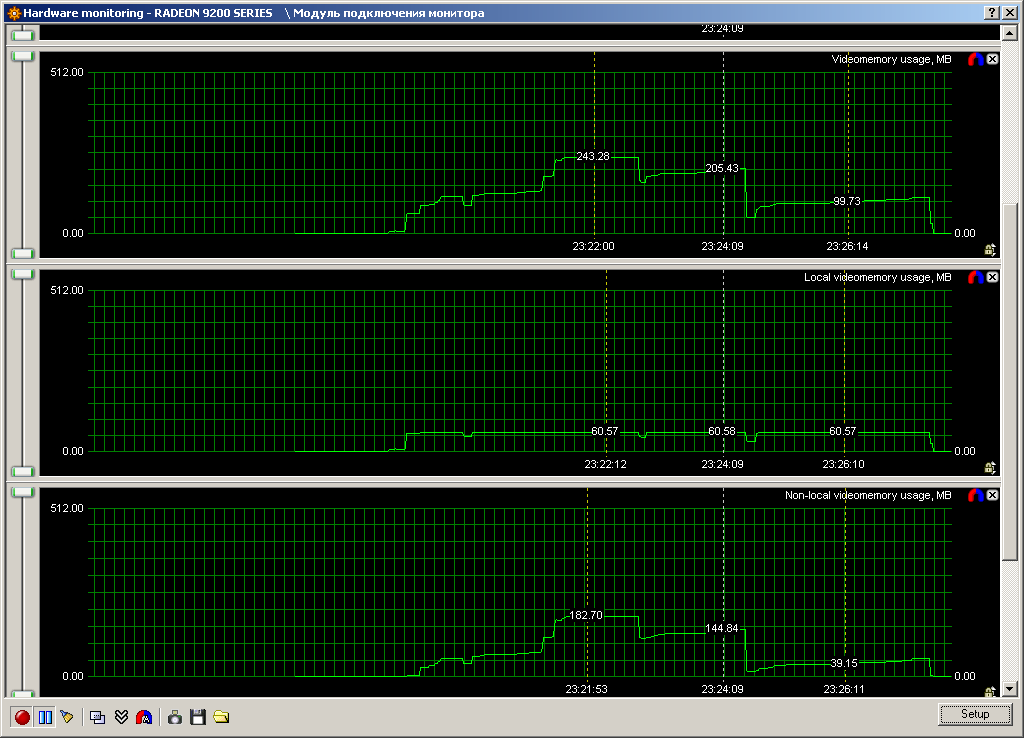Viewport: 1024px width, 738px height.
Task: Click the broom icon to clear monitoring history
Action: [x=66, y=716]
